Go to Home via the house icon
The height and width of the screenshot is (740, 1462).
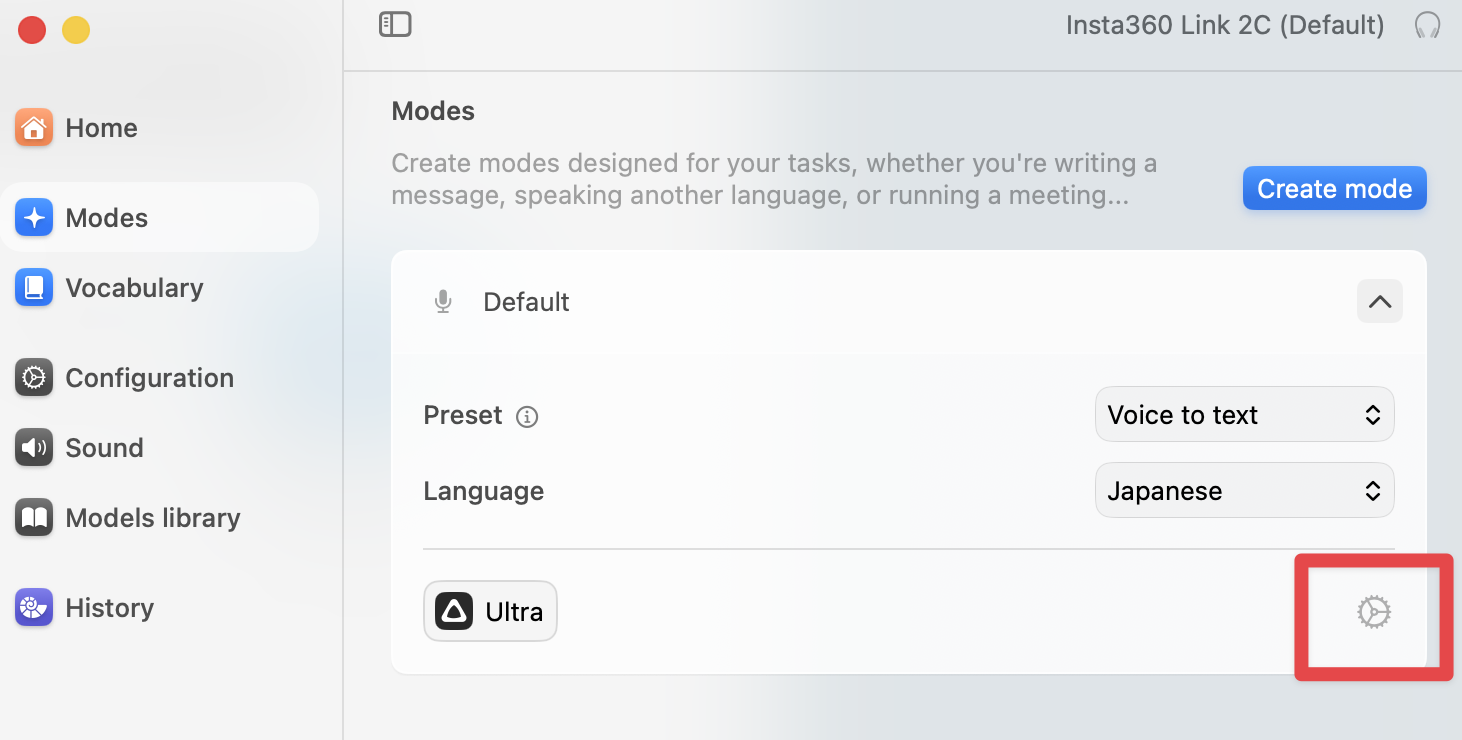tap(34, 128)
